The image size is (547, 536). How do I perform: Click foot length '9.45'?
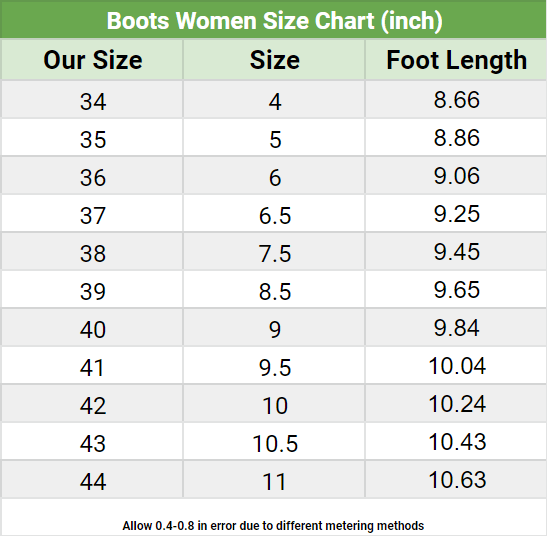(457, 252)
